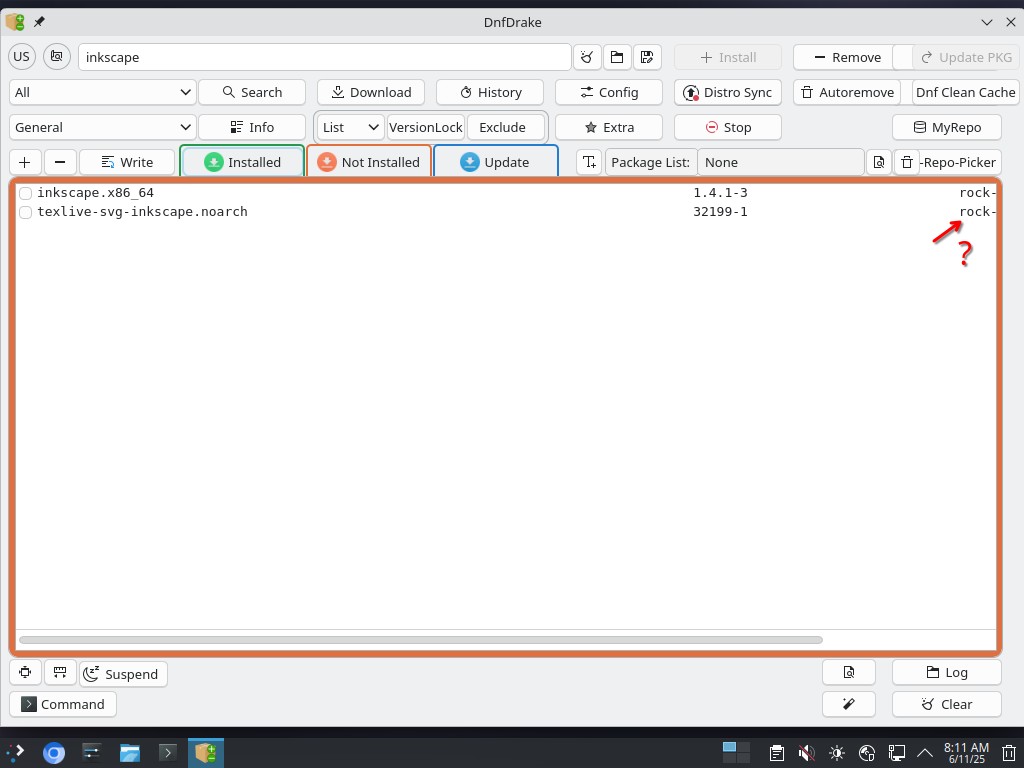This screenshot has height=768, width=1024.
Task: Open the All filter dropdown
Action: pyautogui.click(x=103, y=92)
